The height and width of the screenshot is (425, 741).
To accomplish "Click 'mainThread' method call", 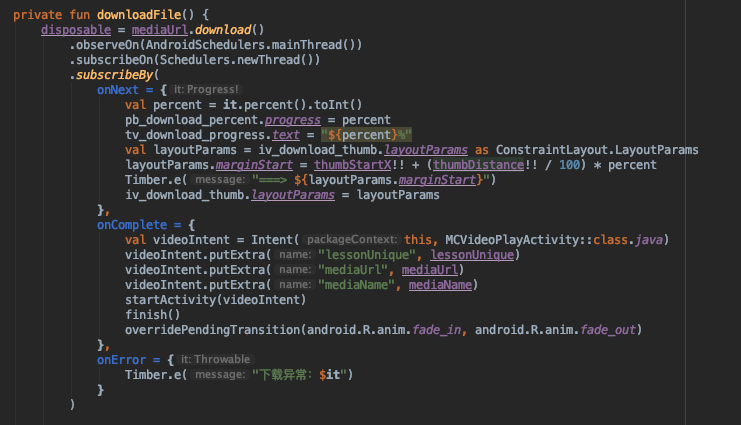I will (307, 45).
